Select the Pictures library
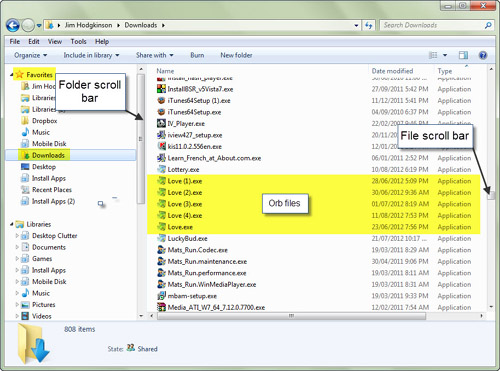Screen dimensions: 500x371 click(x=43, y=305)
